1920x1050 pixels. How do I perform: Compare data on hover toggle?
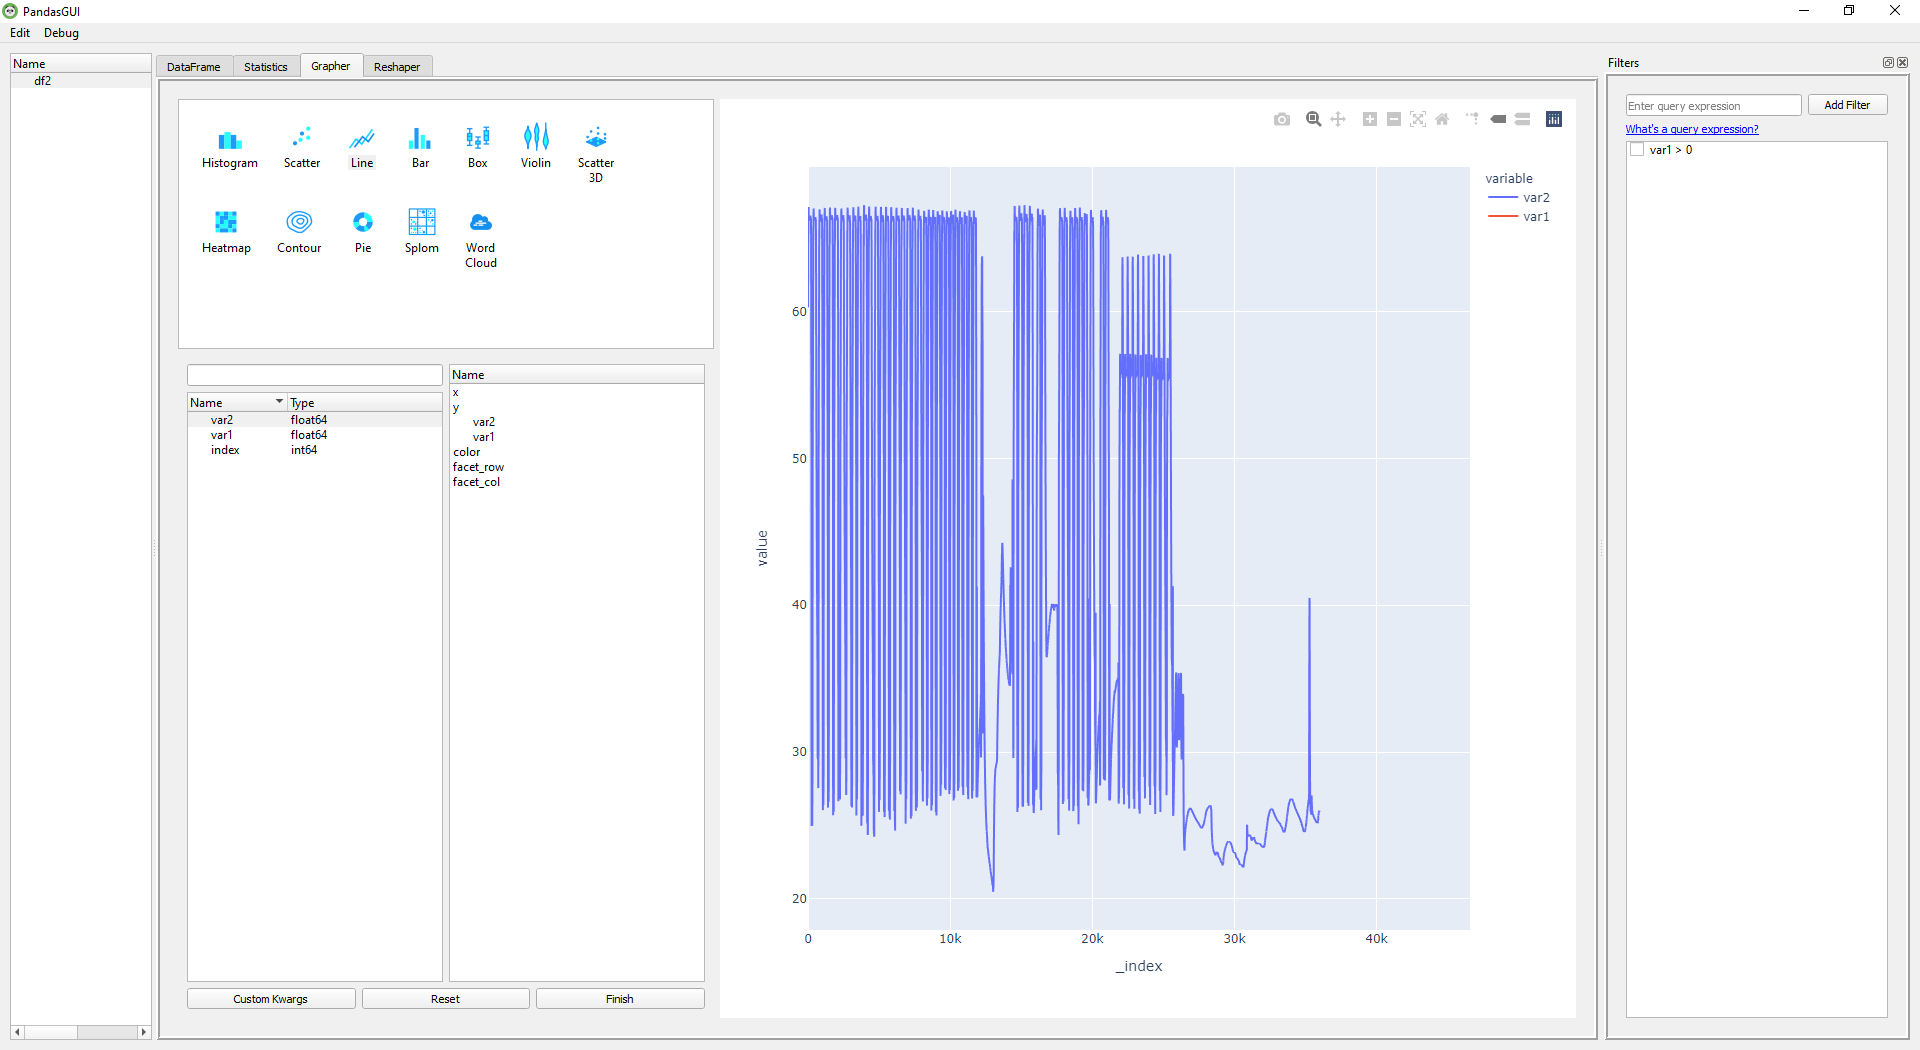tap(1522, 119)
